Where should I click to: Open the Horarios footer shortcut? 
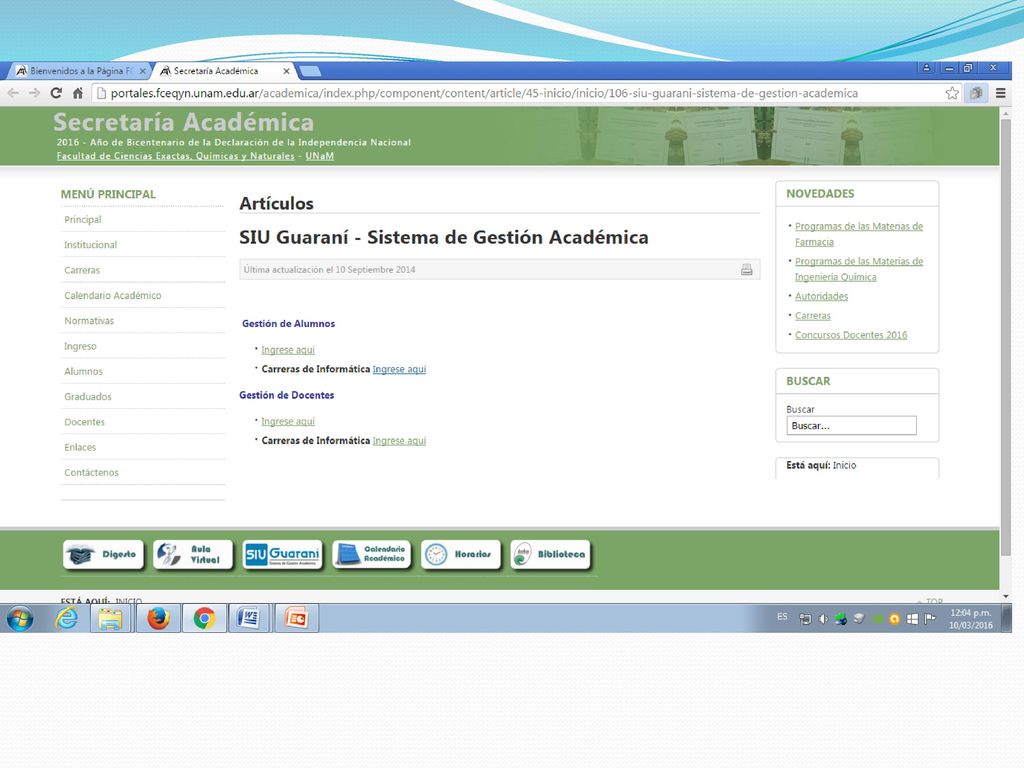pyautogui.click(x=461, y=554)
